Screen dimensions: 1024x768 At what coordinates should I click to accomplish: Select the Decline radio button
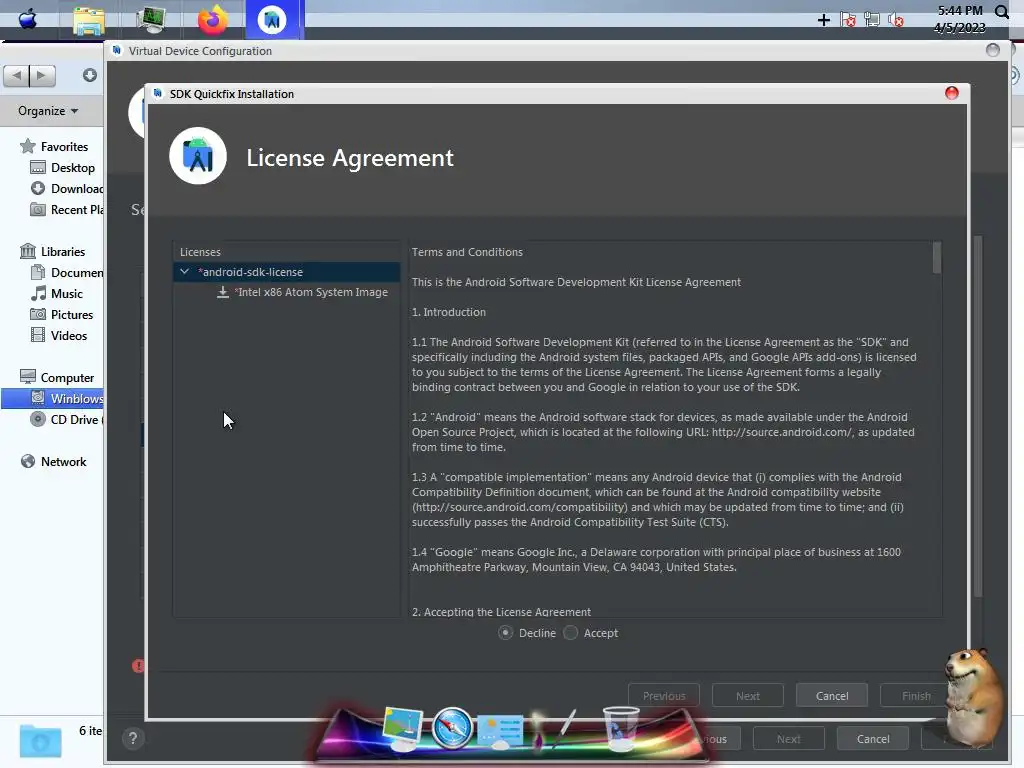(x=505, y=633)
